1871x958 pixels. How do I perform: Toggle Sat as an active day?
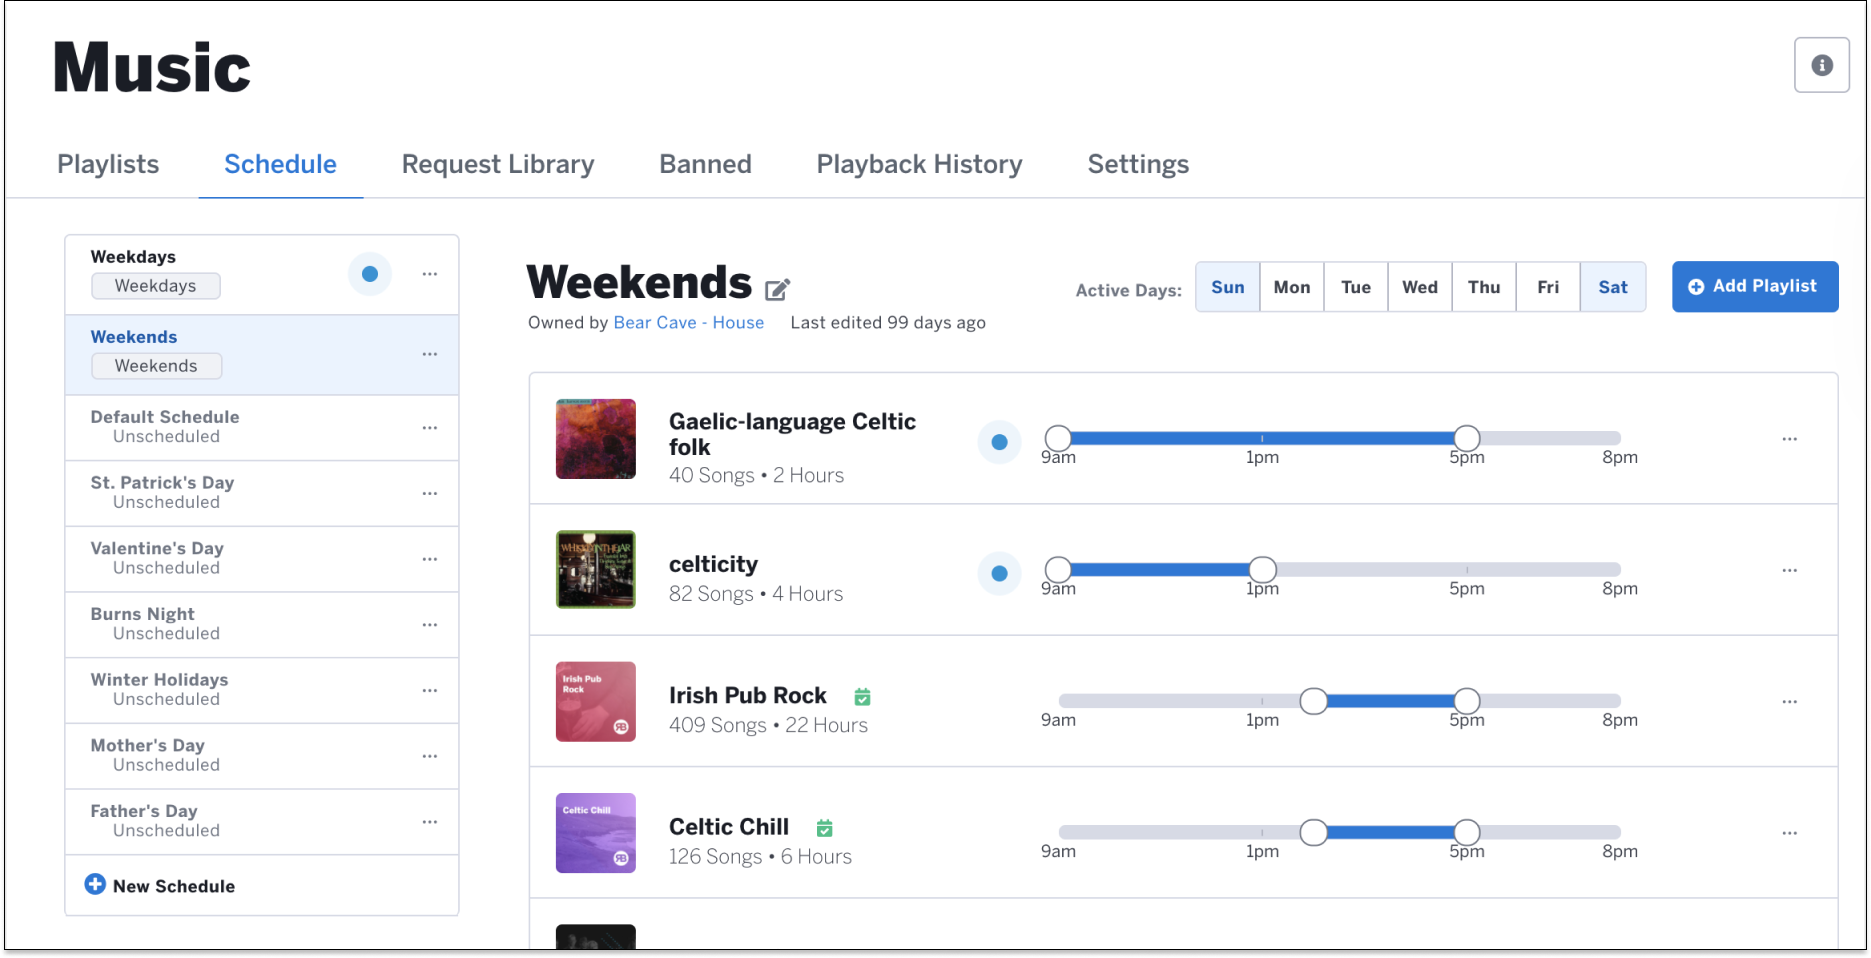coord(1613,287)
